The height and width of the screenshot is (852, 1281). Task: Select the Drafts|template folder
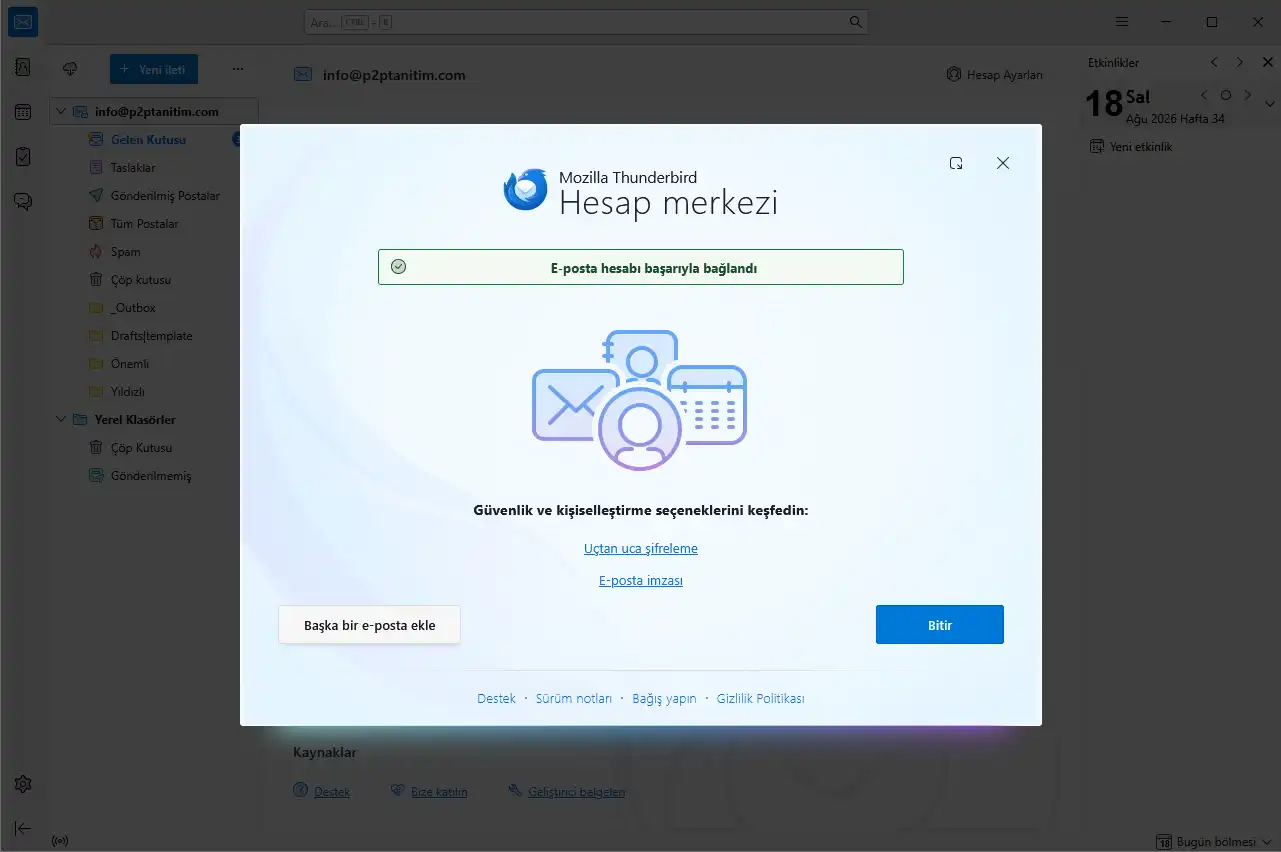tap(151, 336)
